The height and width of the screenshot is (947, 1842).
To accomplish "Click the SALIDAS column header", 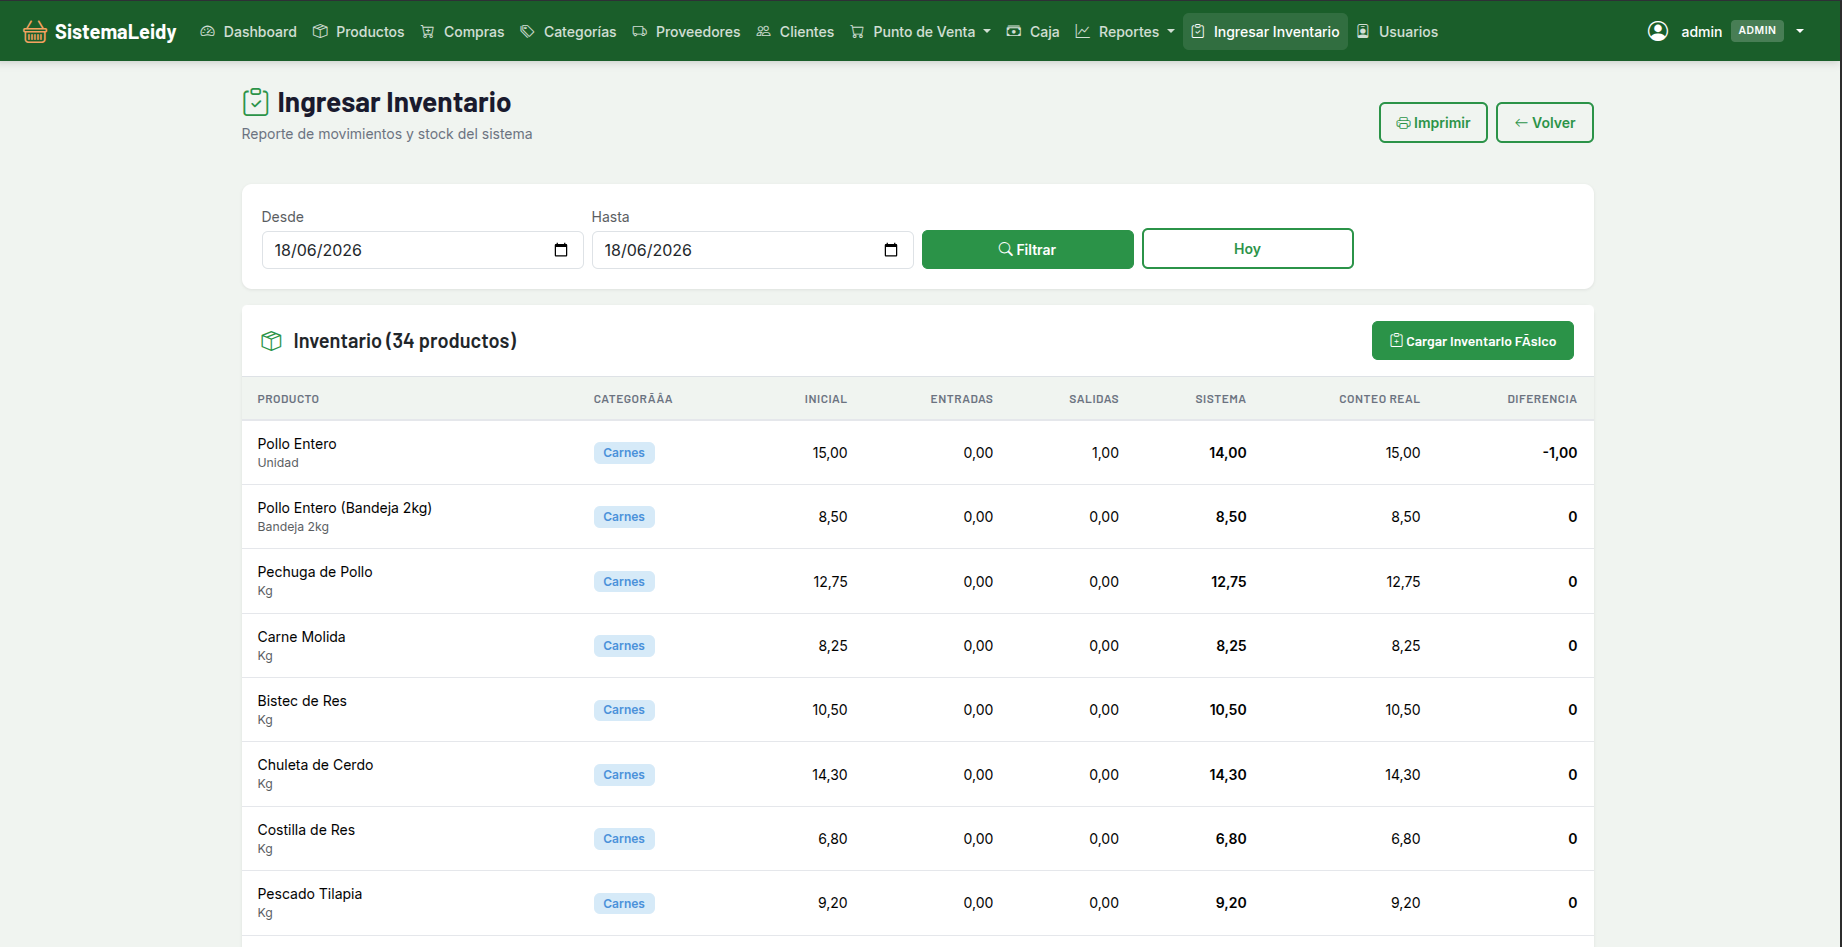I will pyautogui.click(x=1094, y=399).
